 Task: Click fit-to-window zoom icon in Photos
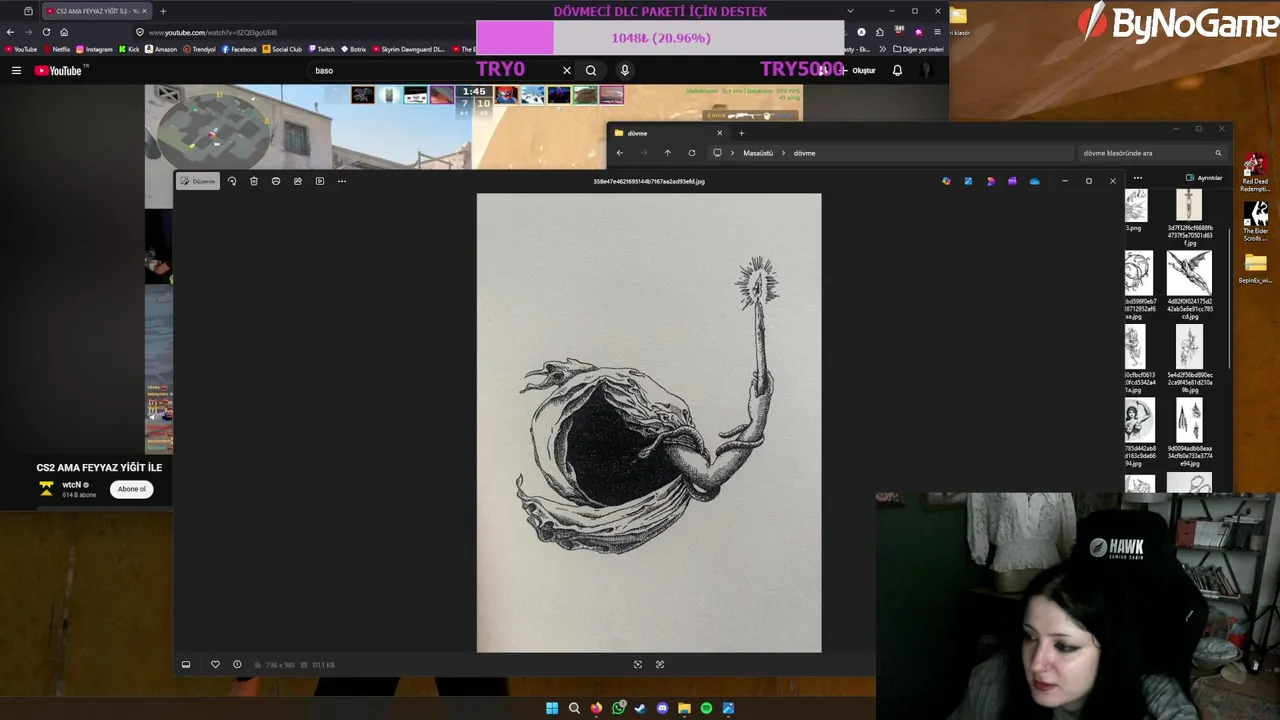click(x=638, y=664)
